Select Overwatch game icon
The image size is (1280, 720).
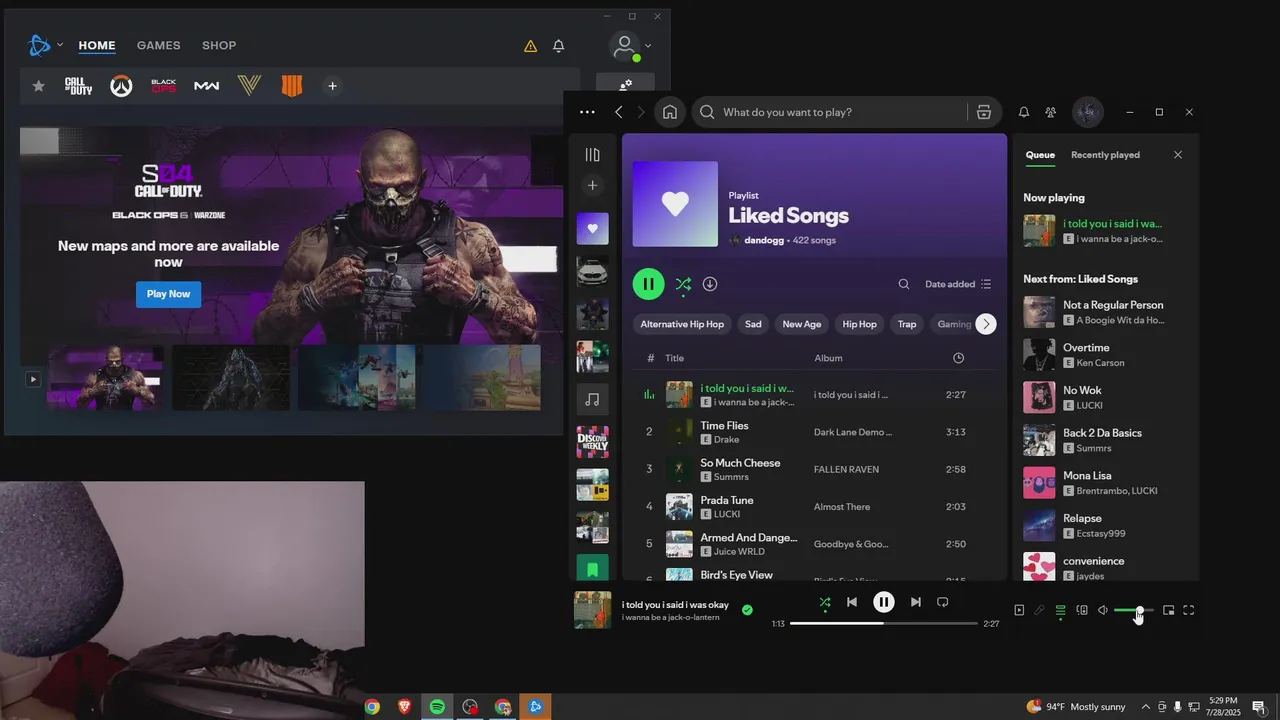121,86
